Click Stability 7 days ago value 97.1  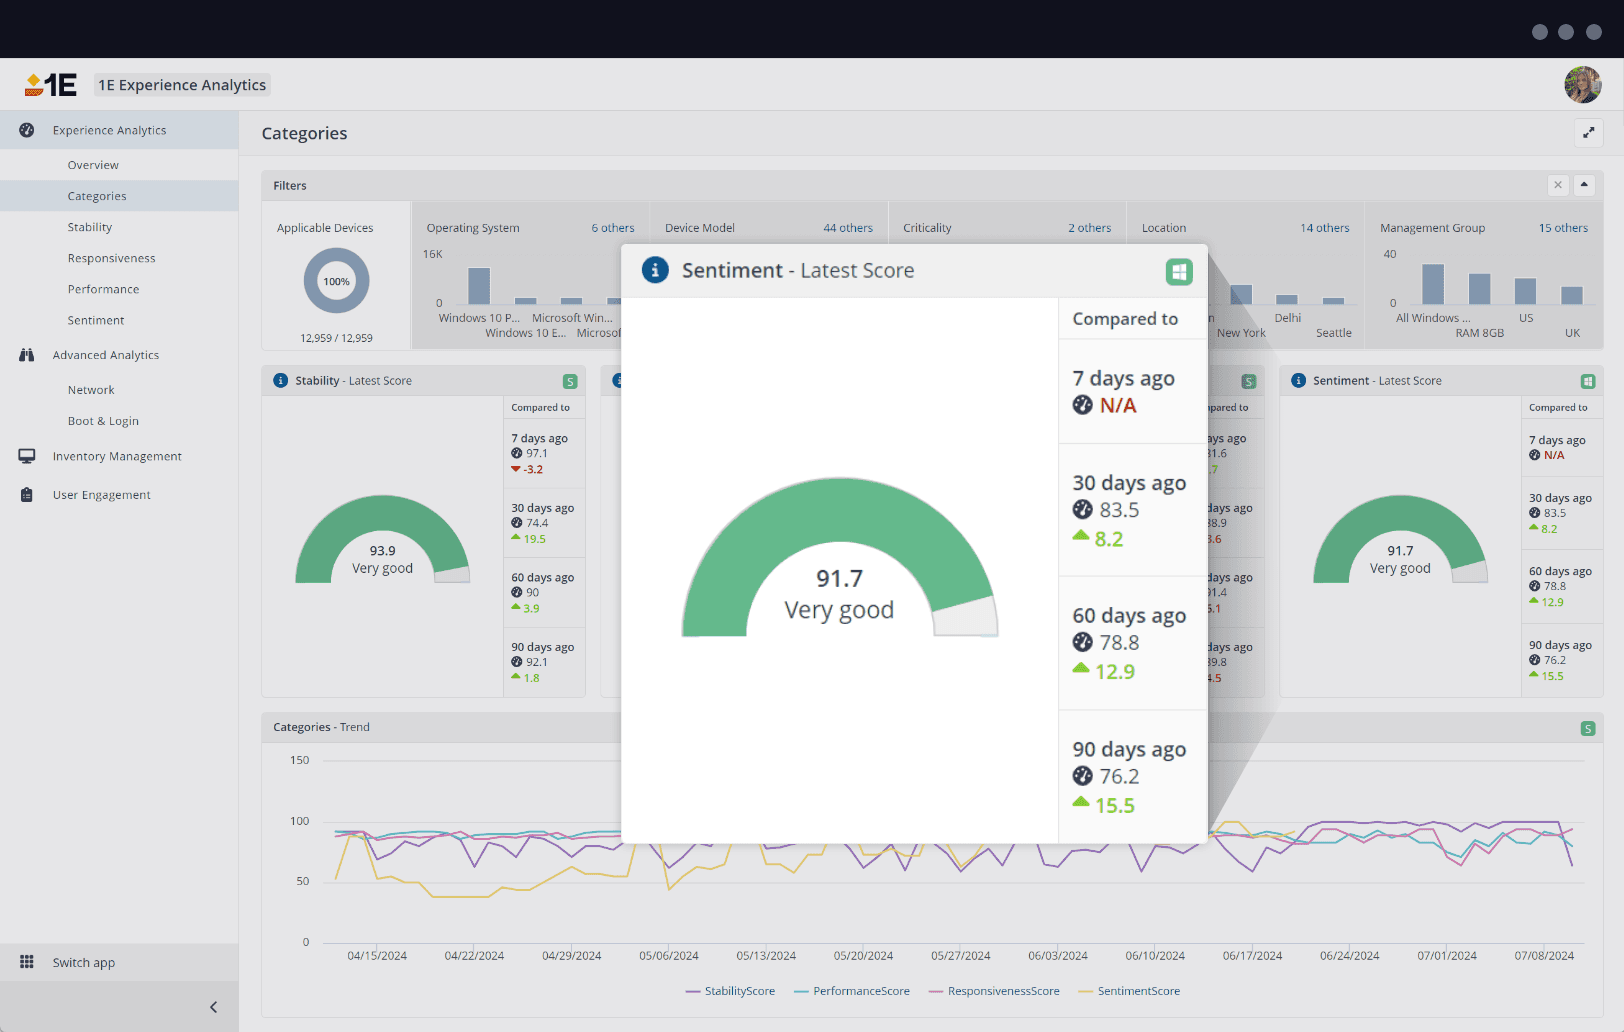coord(537,454)
